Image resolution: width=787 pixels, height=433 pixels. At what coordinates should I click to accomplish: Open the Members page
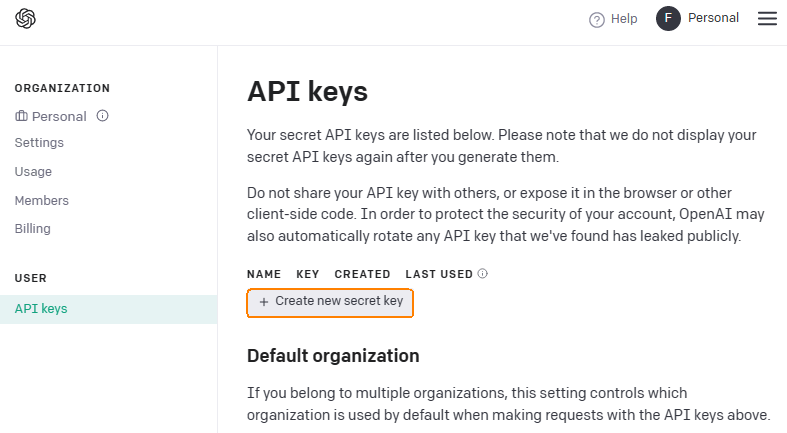(41, 200)
